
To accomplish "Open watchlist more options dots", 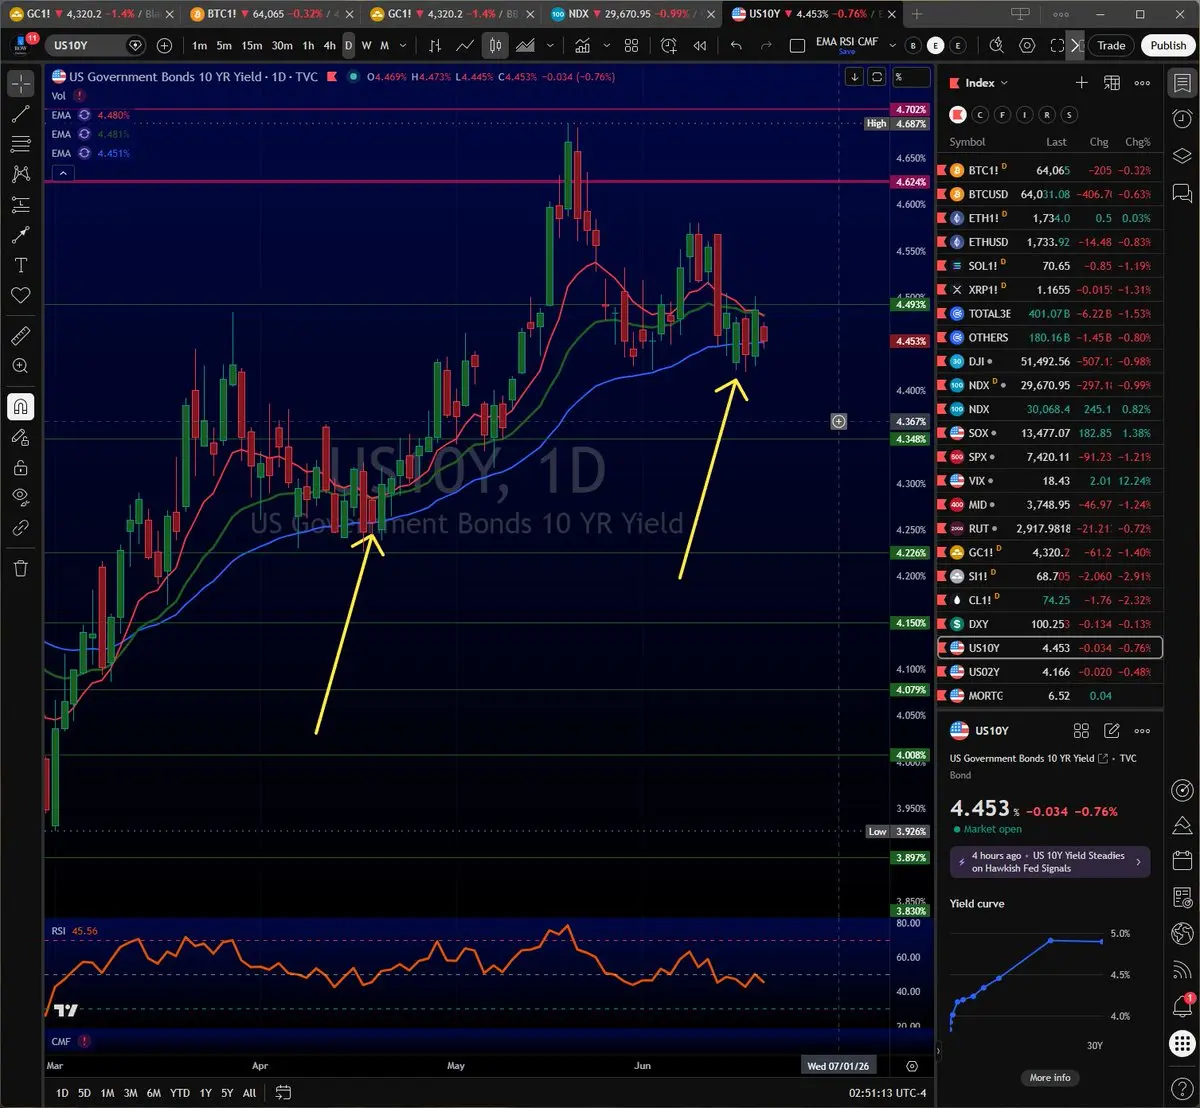I will (x=1142, y=83).
